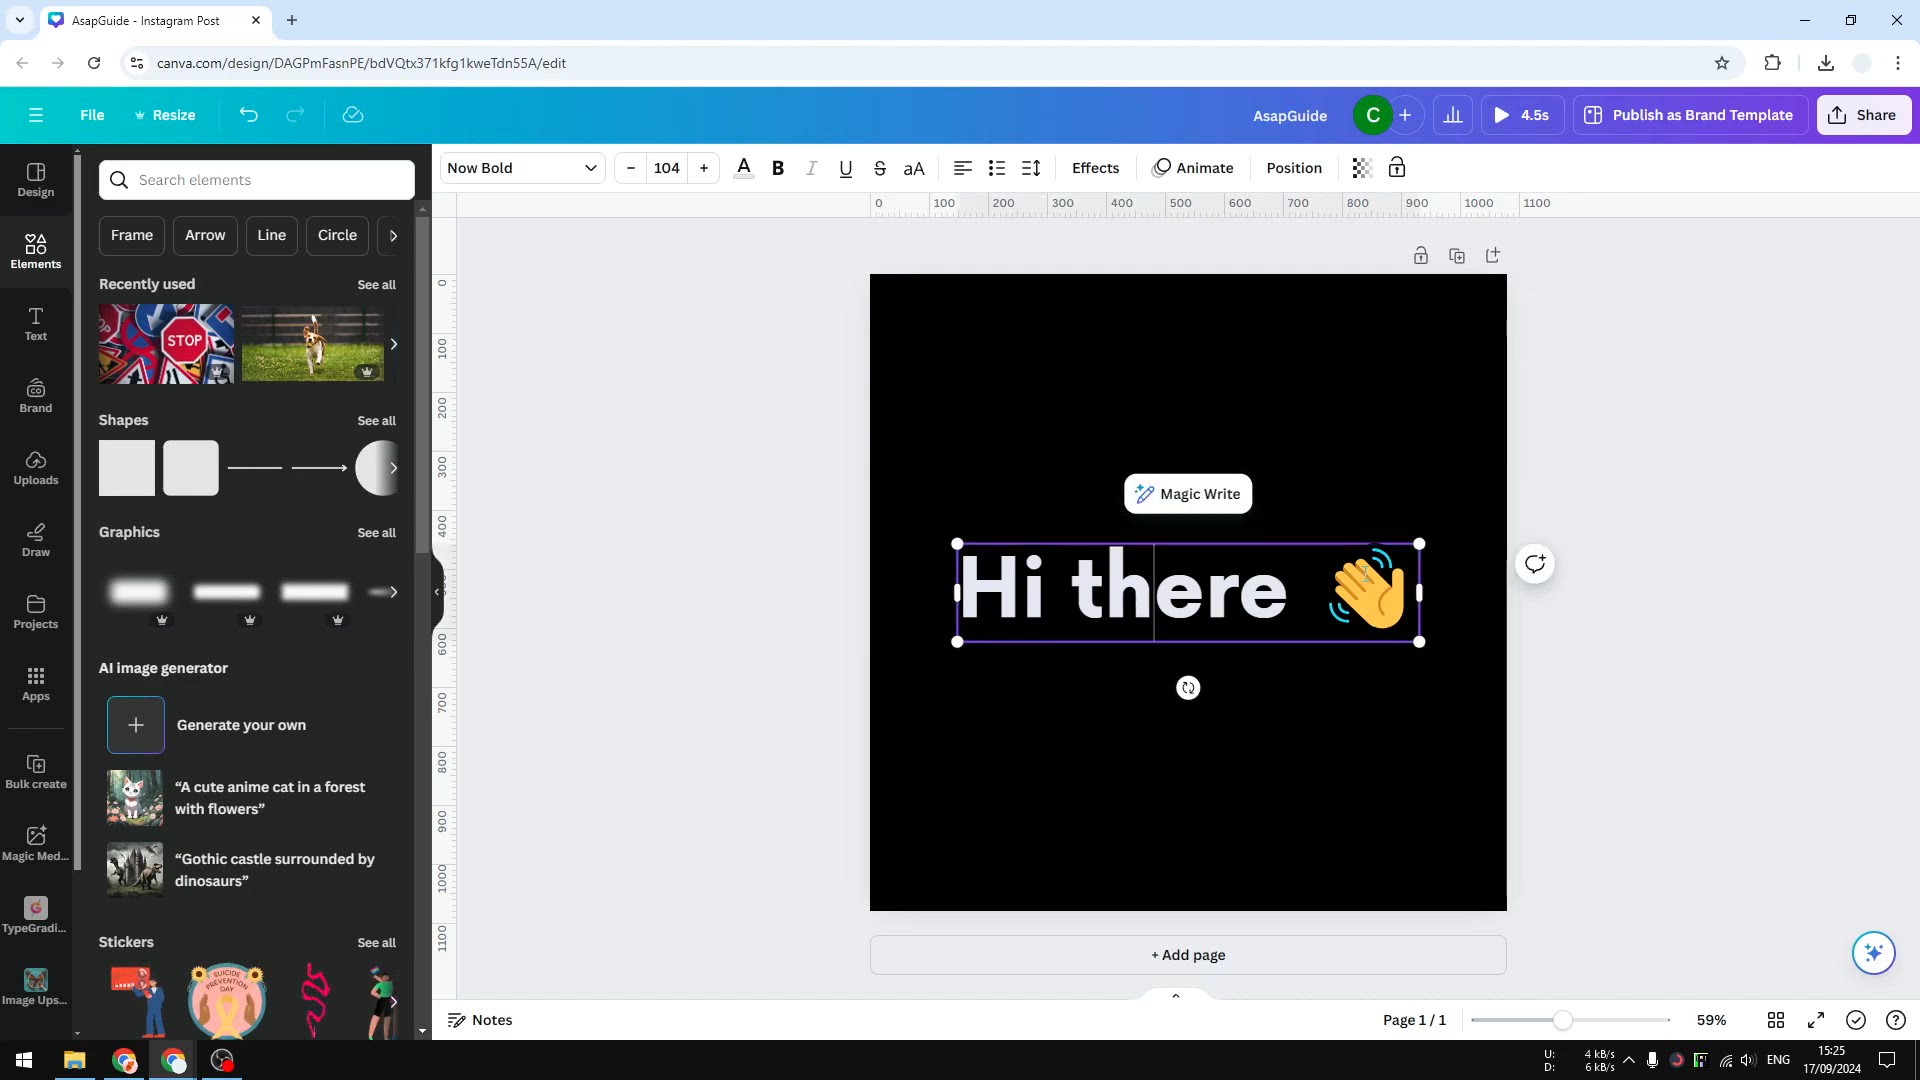Click the zoom slider handle

1562,1020
